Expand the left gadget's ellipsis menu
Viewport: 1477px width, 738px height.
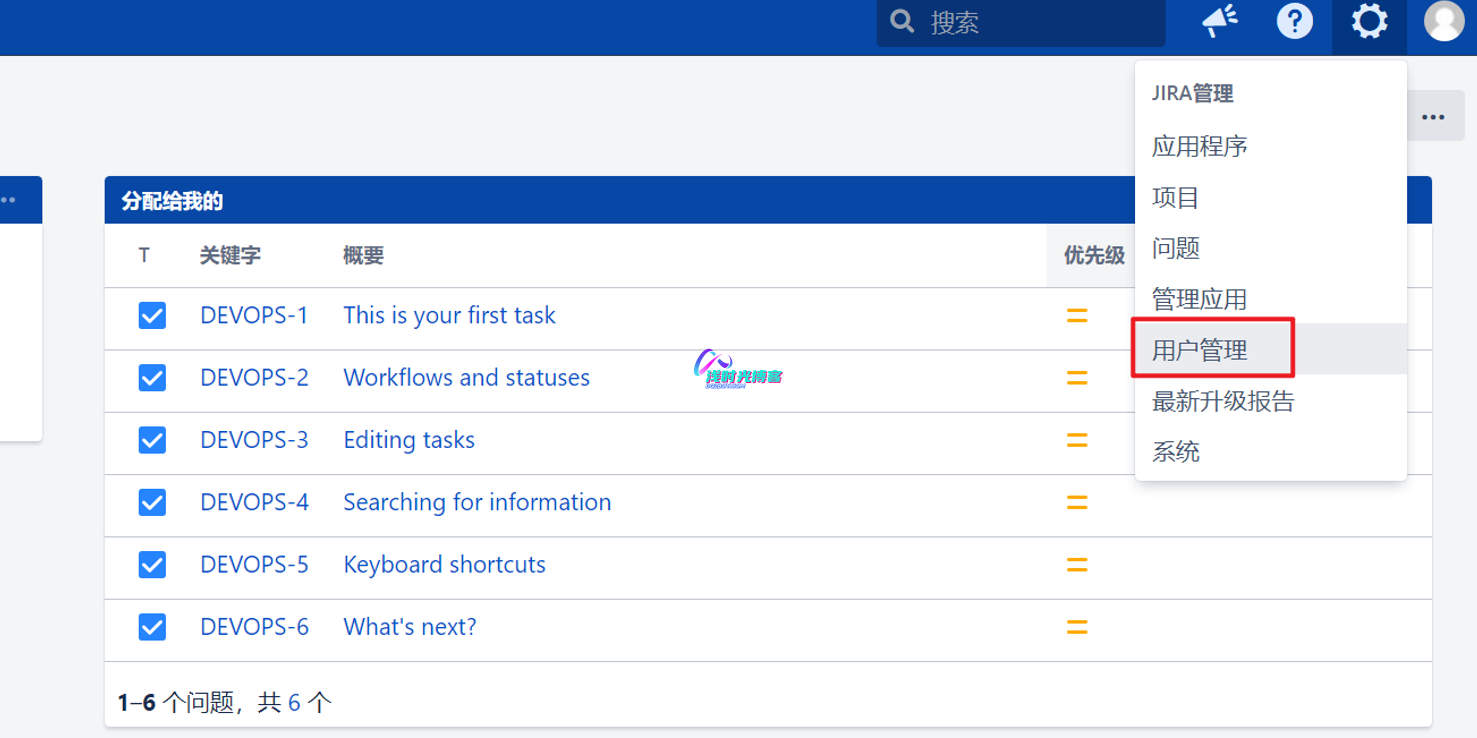coord(9,200)
